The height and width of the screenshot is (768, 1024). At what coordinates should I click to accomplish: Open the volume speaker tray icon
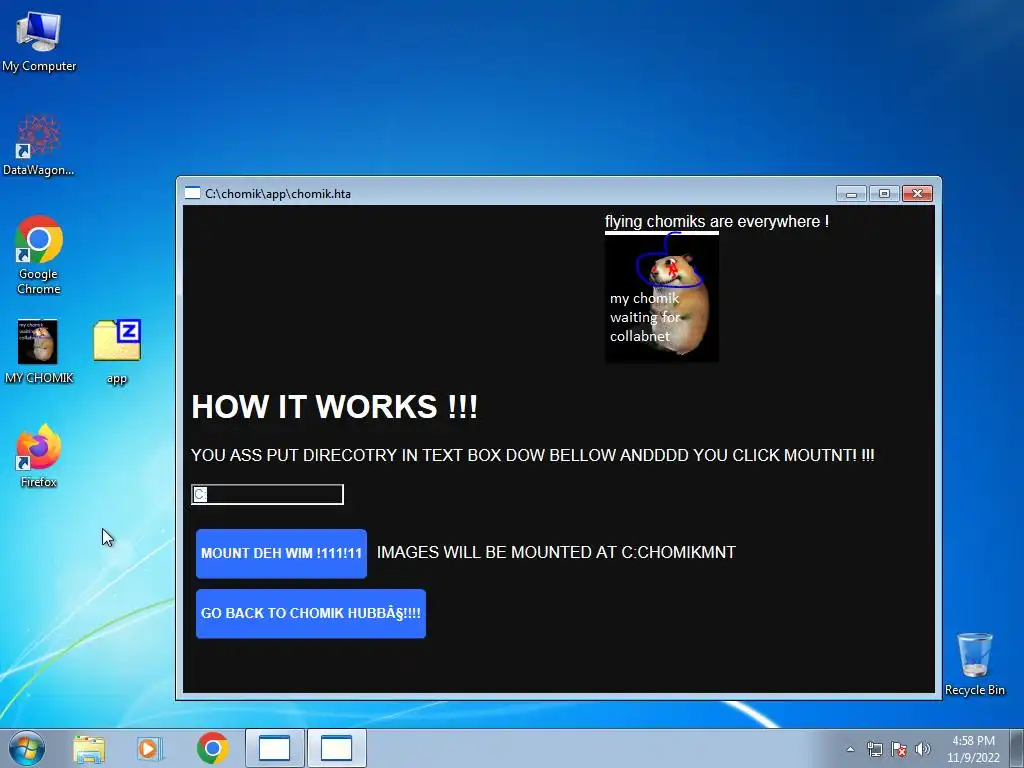923,749
